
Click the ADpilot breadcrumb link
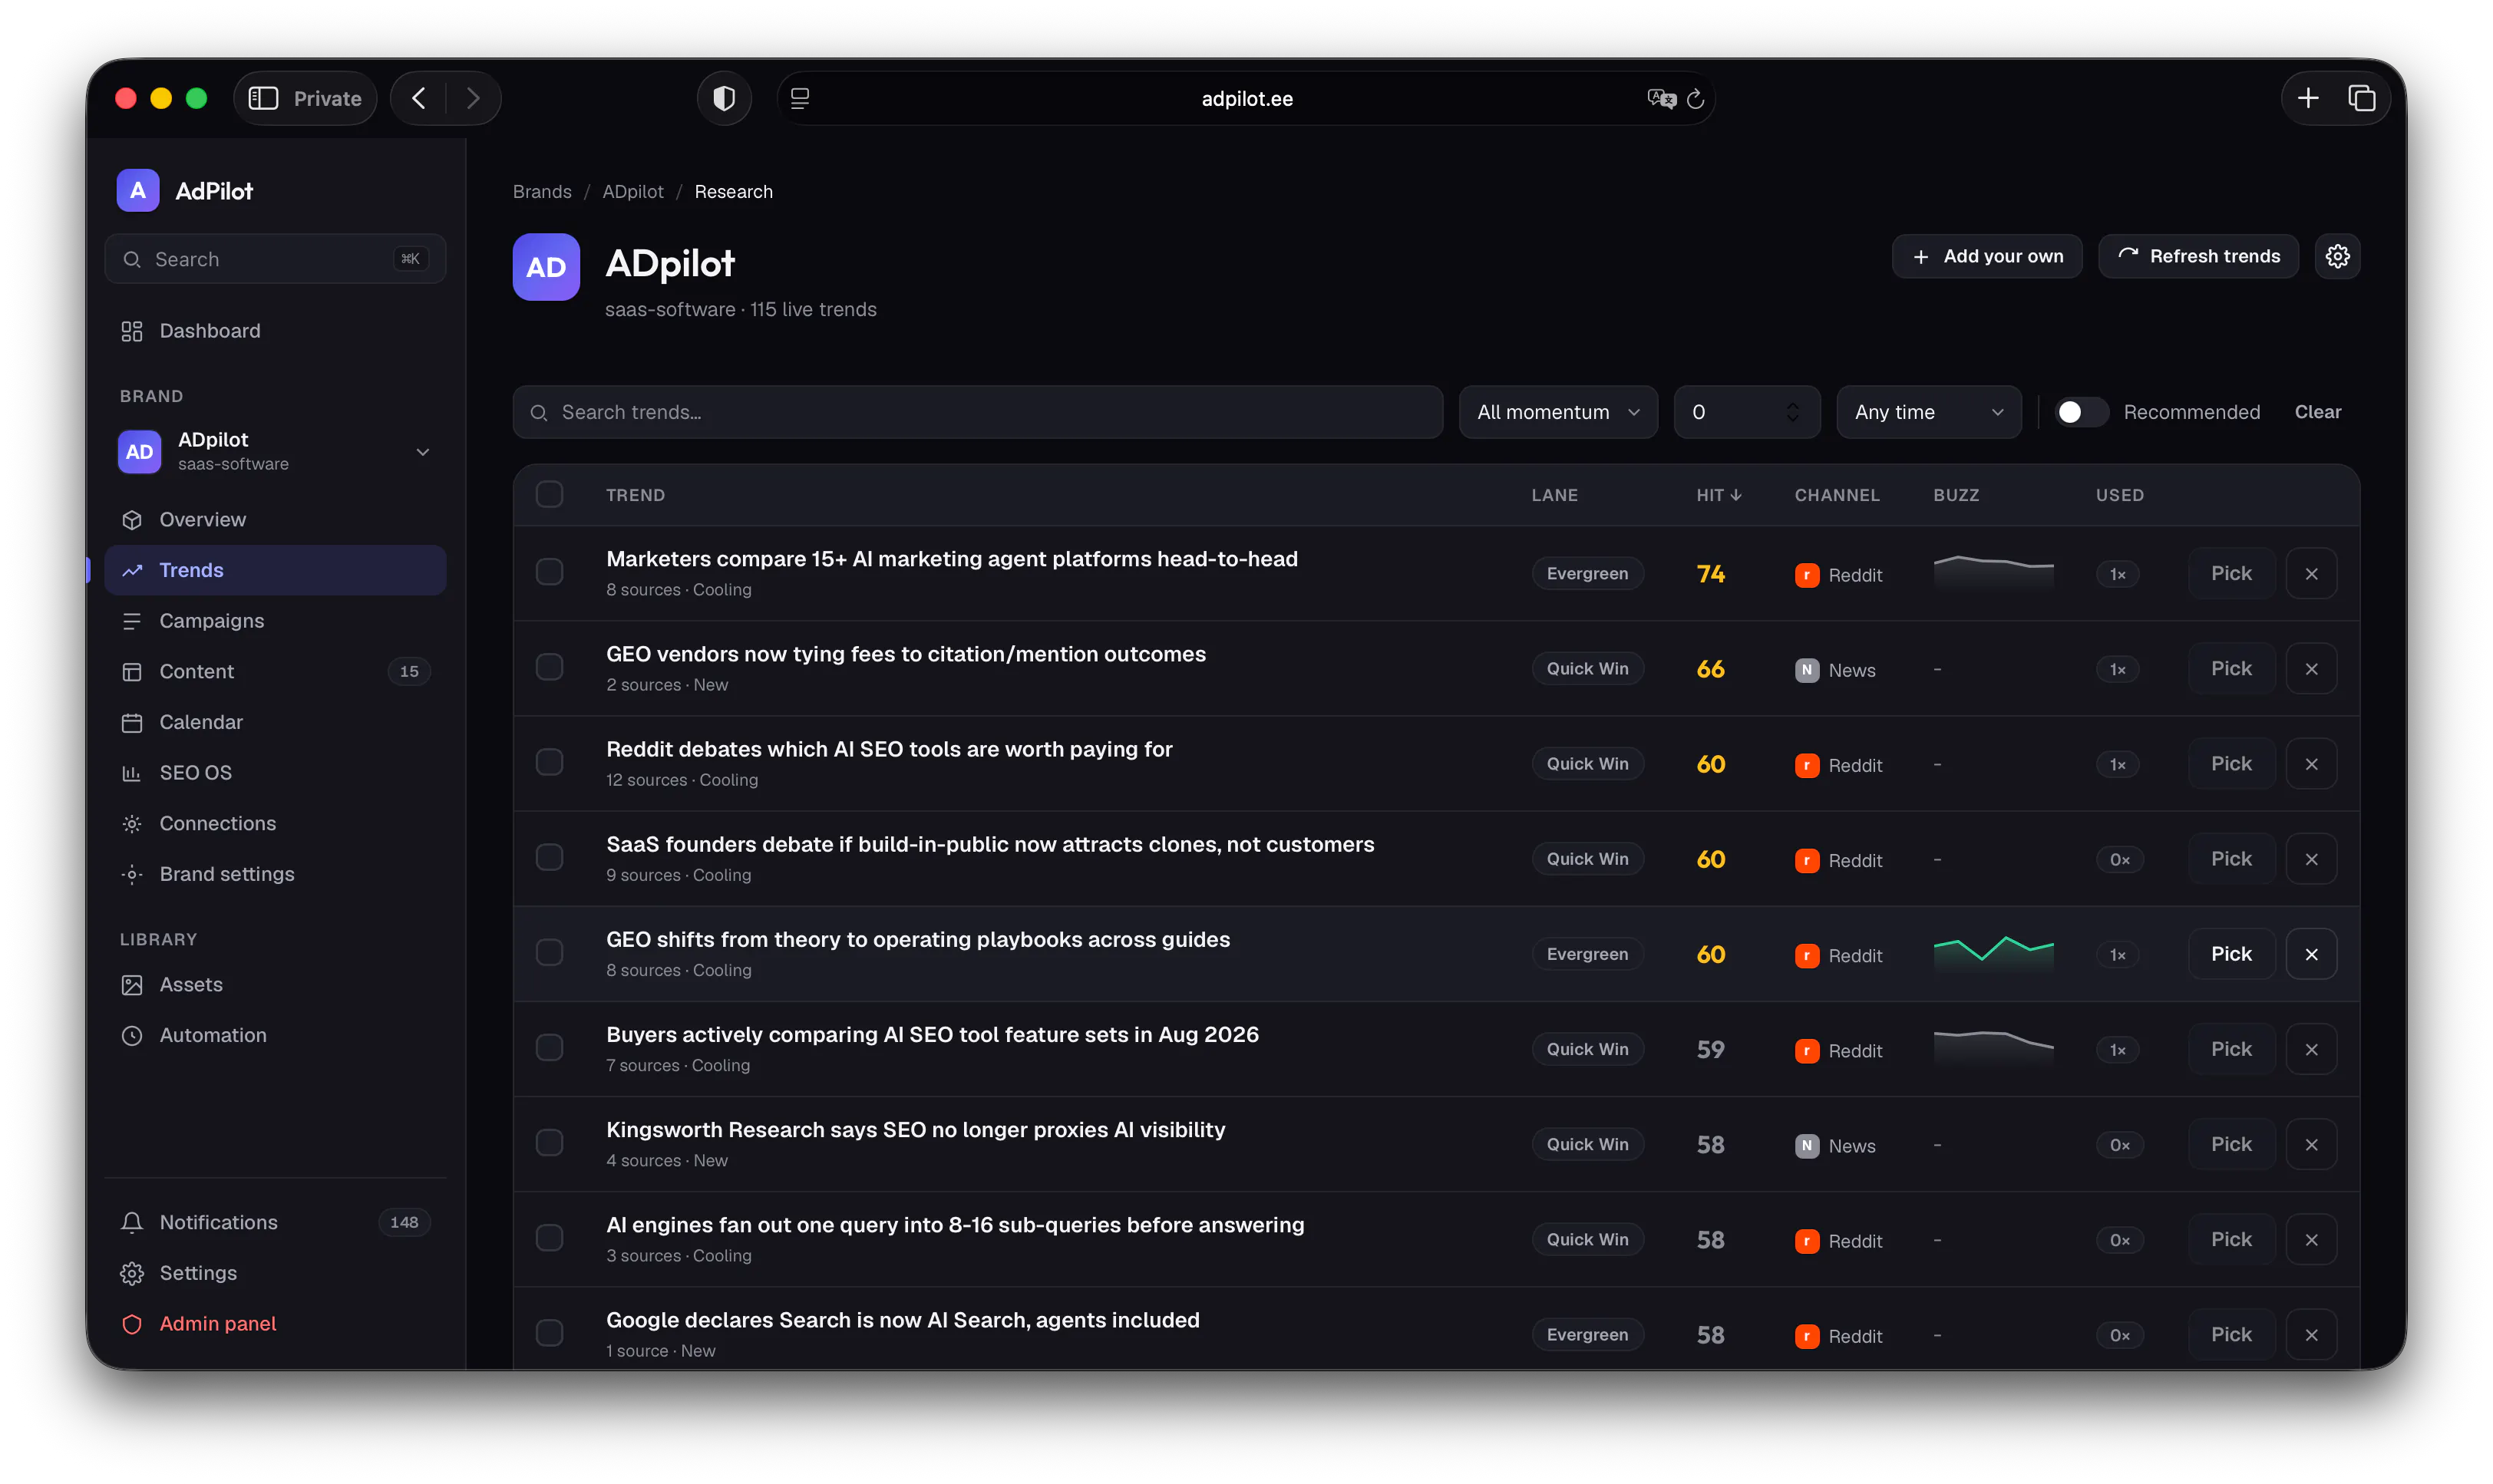pyautogui.click(x=633, y=191)
